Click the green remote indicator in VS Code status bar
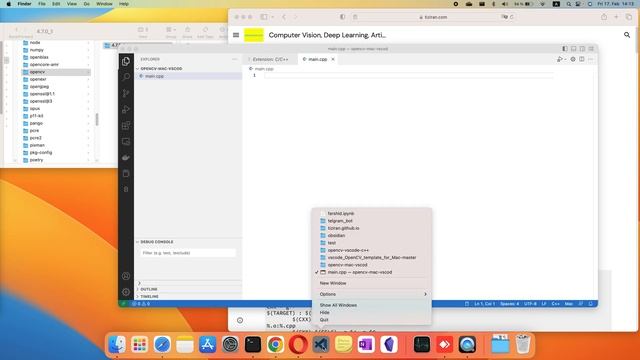This screenshot has width=640, height=360. click(x=123, y=304)
